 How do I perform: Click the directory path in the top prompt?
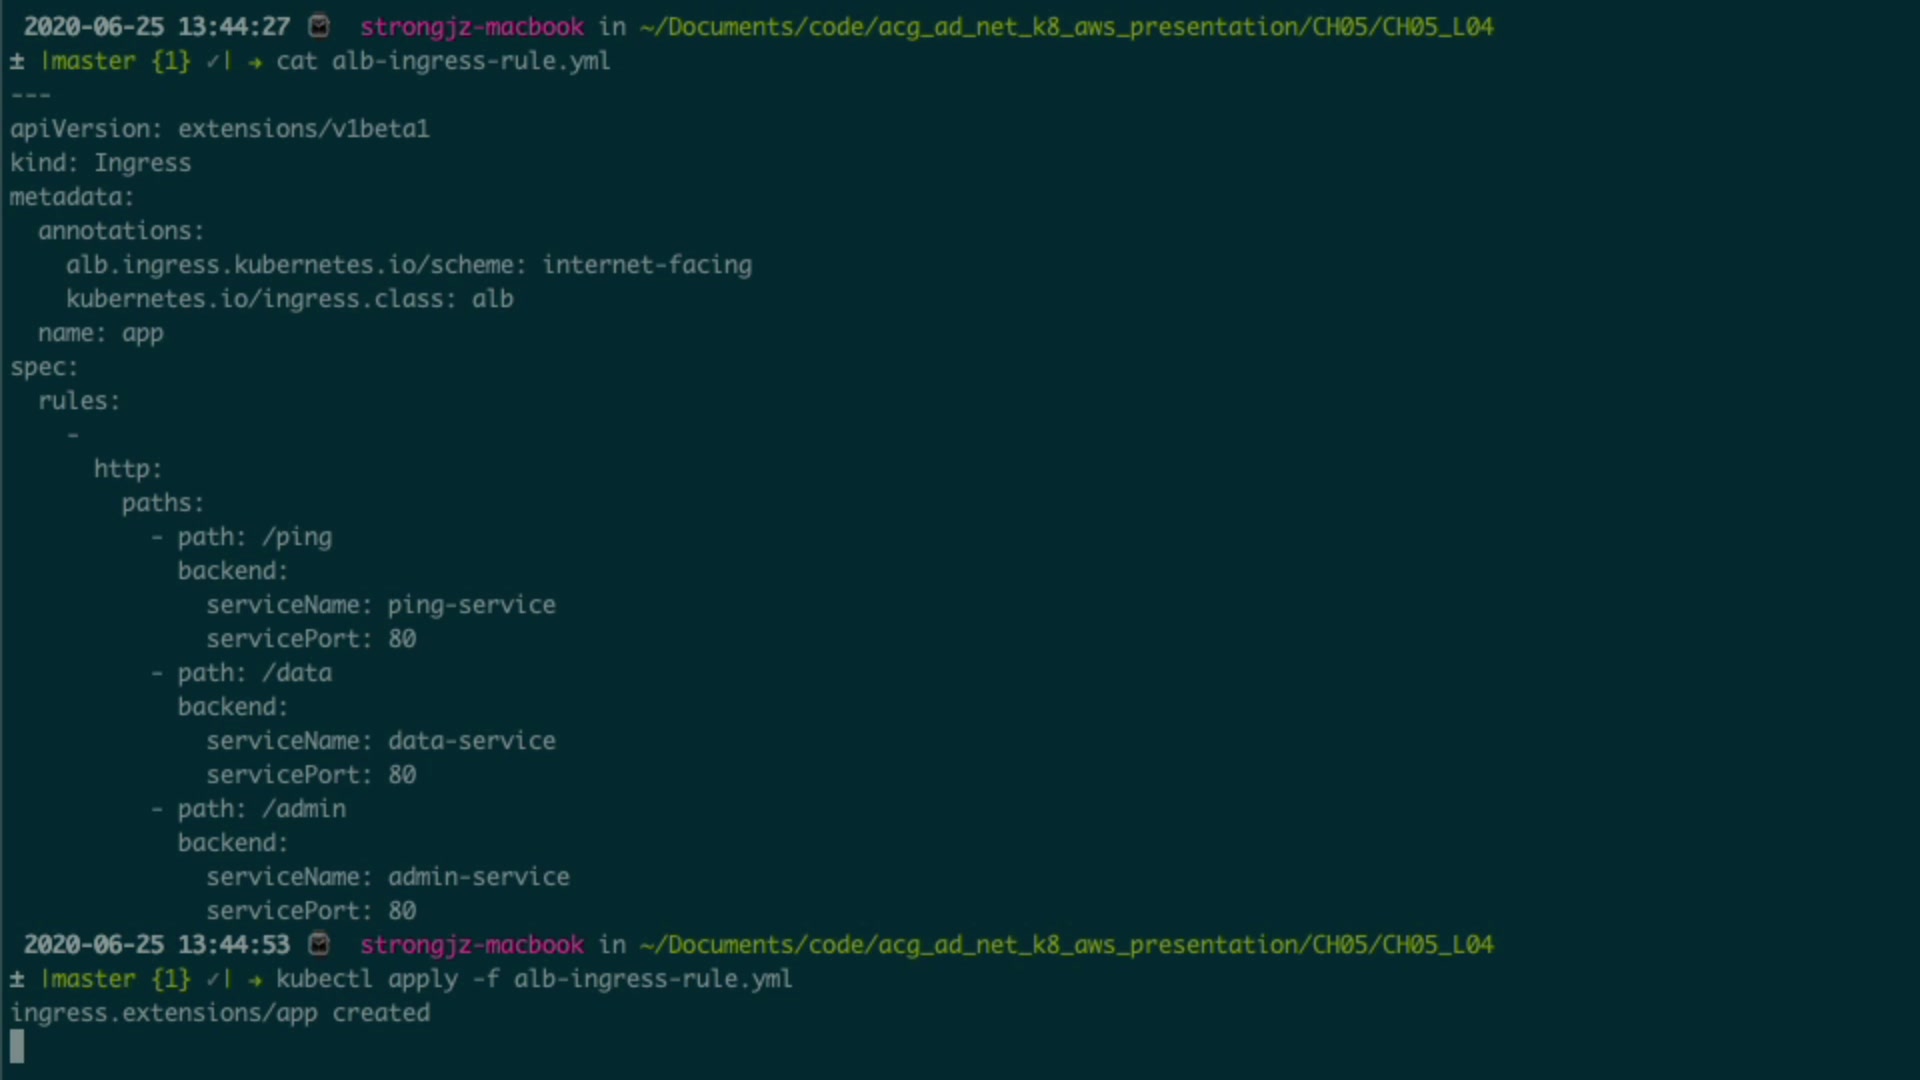[x=1066, y=26]
